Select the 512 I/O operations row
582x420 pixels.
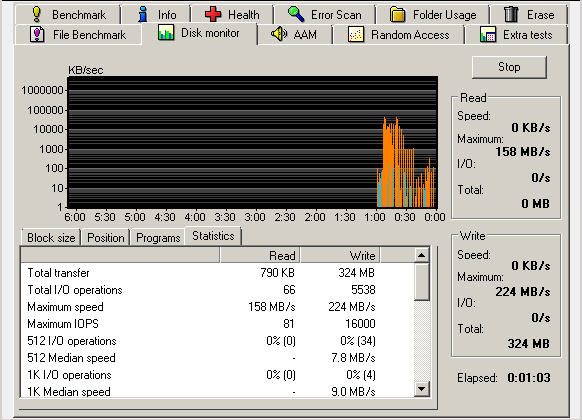click(217, 341)
